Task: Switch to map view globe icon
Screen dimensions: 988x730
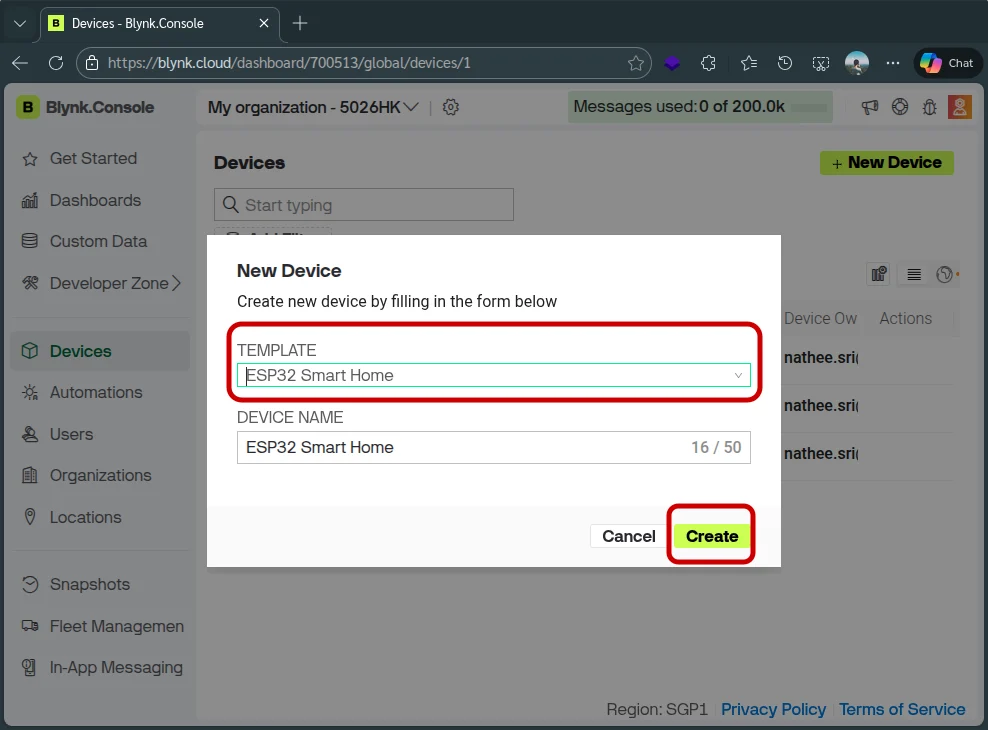Action: [945, 274]
